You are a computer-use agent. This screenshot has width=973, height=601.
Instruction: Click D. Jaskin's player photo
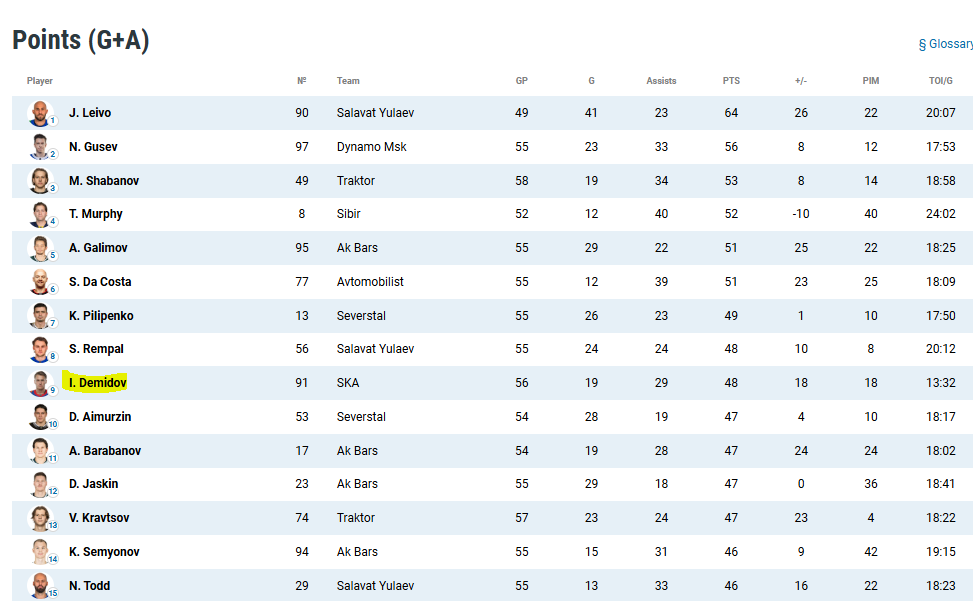(x=40, y=484)
